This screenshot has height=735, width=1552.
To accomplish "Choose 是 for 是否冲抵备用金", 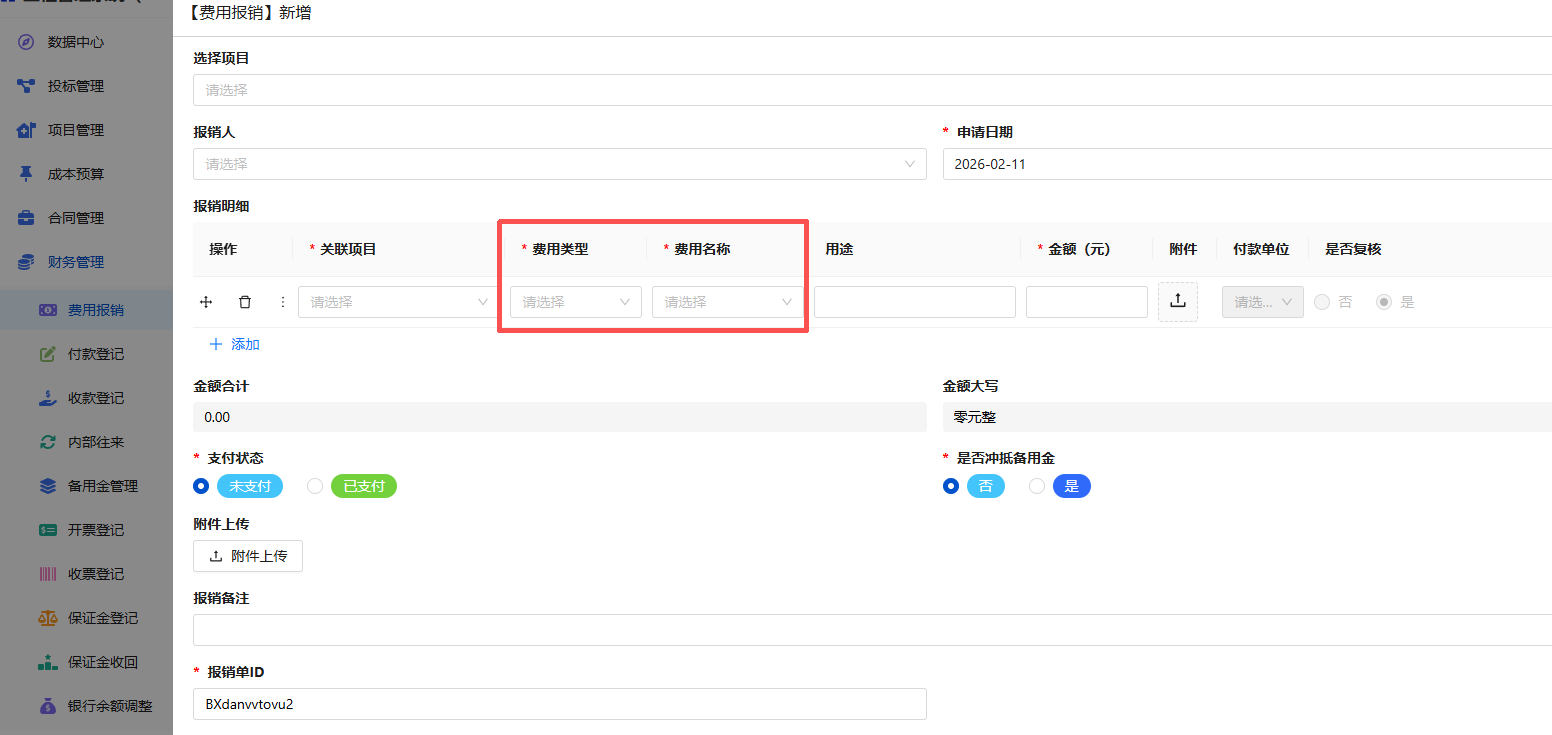I will [1036, 485].
